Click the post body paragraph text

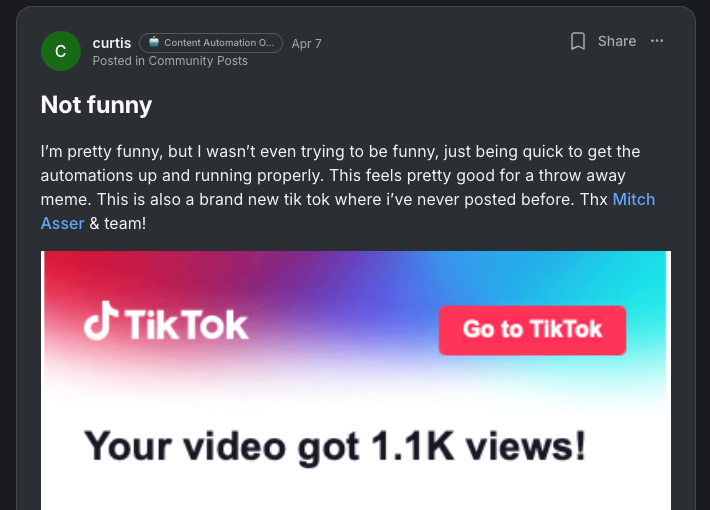[x=348, y=188]
